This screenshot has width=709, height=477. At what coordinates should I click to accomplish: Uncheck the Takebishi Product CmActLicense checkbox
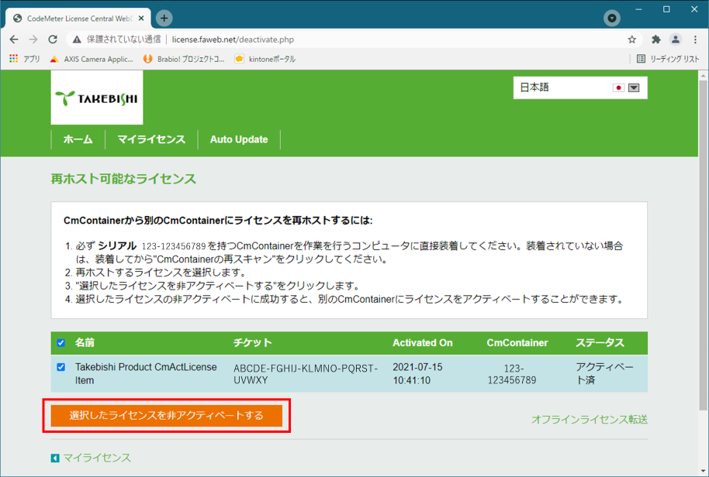(61, 367)
